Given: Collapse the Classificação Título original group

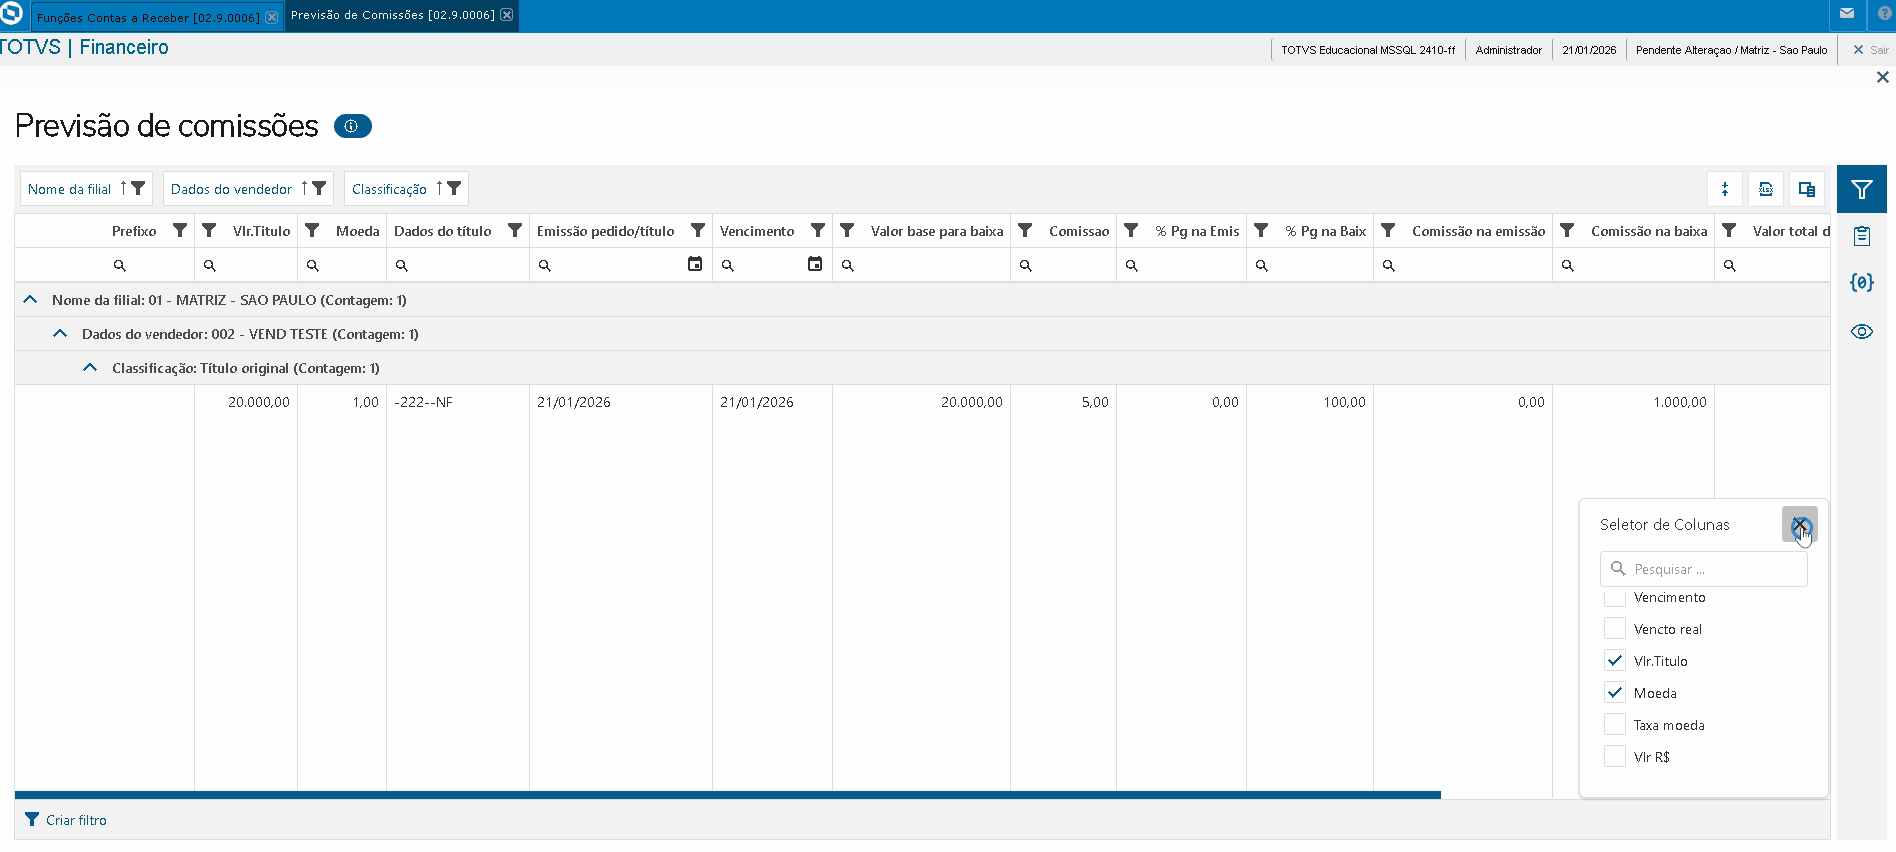Looking at the screenshot, I should point(90,368).
